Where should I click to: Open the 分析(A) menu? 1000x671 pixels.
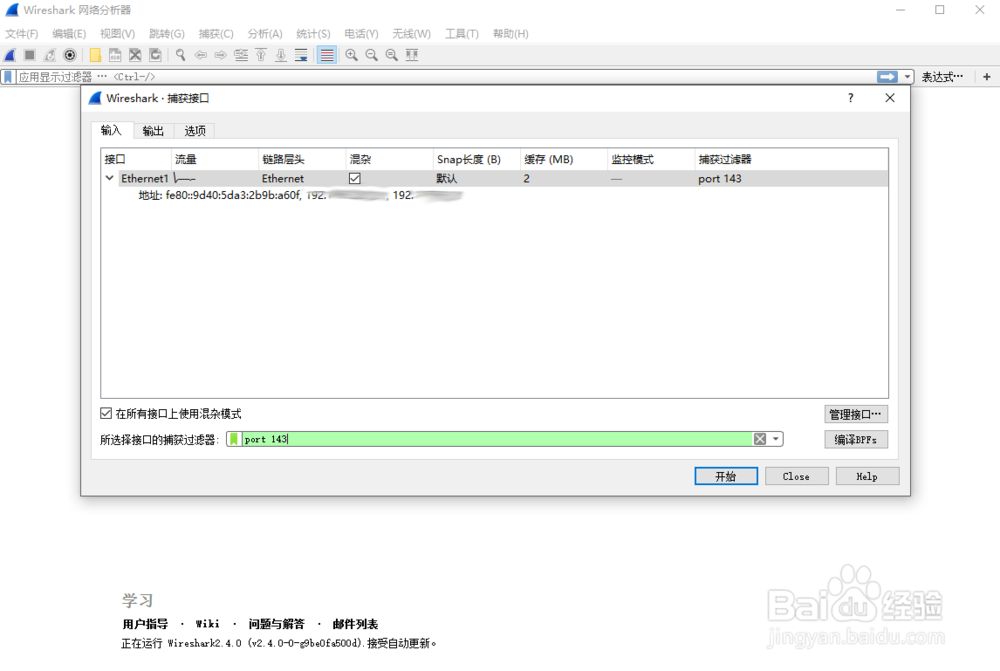click(x=265, y=34)
